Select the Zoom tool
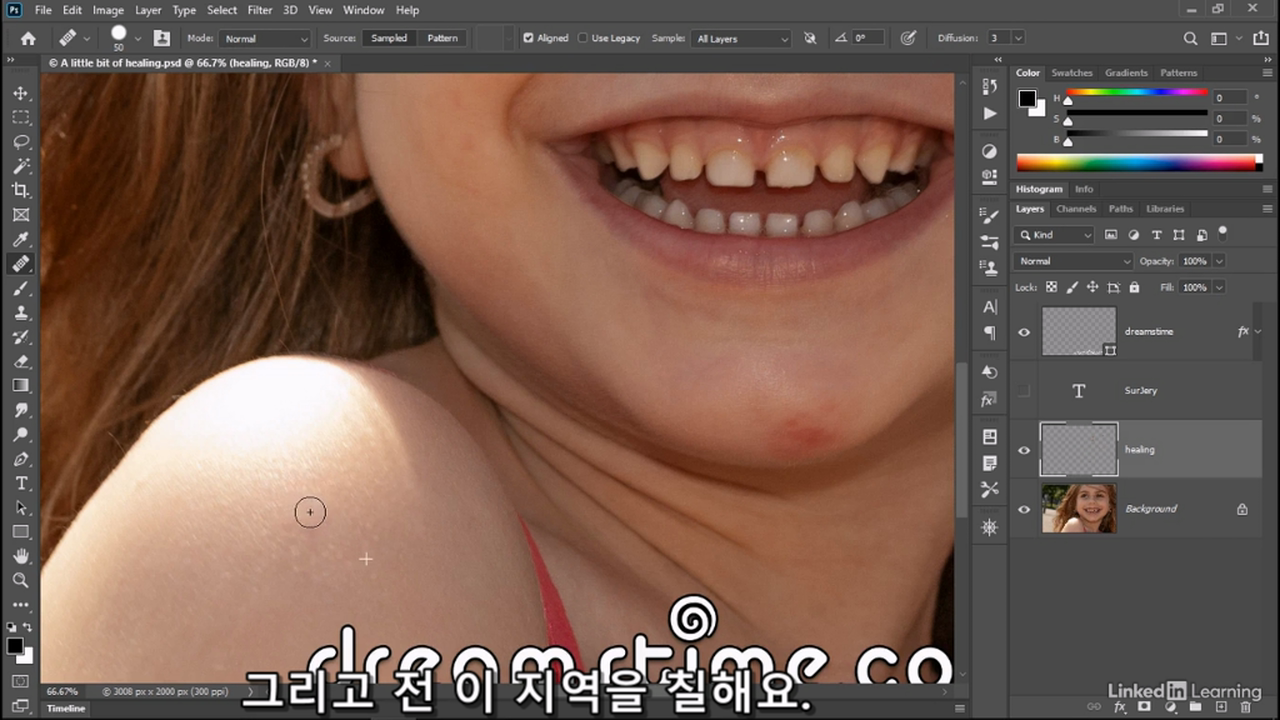 pos(21,580)
